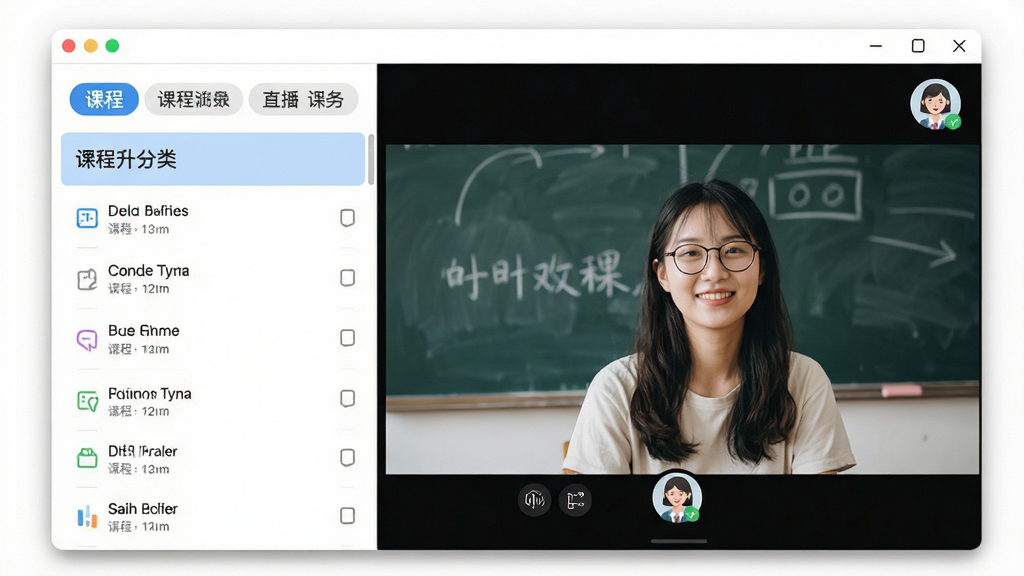
Task: Click the green full-screen dot
Action: click(x=112, y=46)
